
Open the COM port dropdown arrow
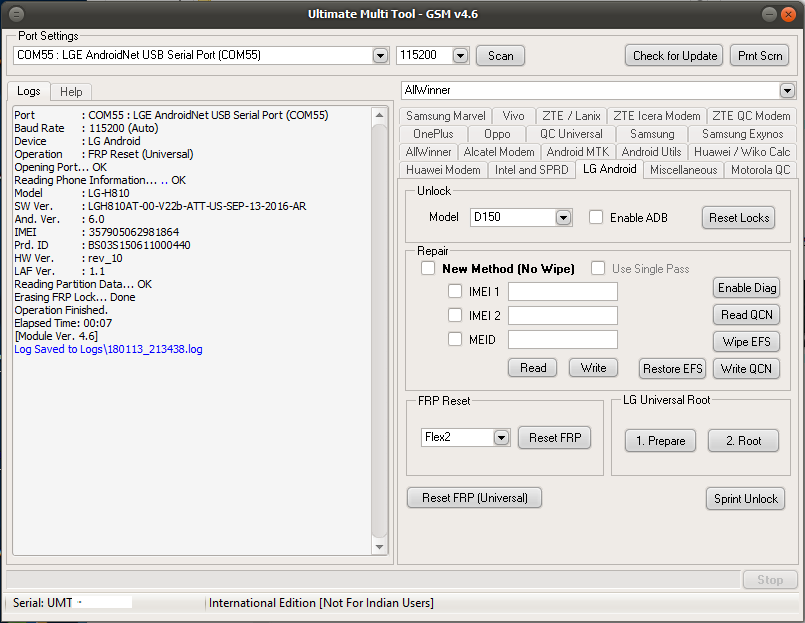point(380,55)
